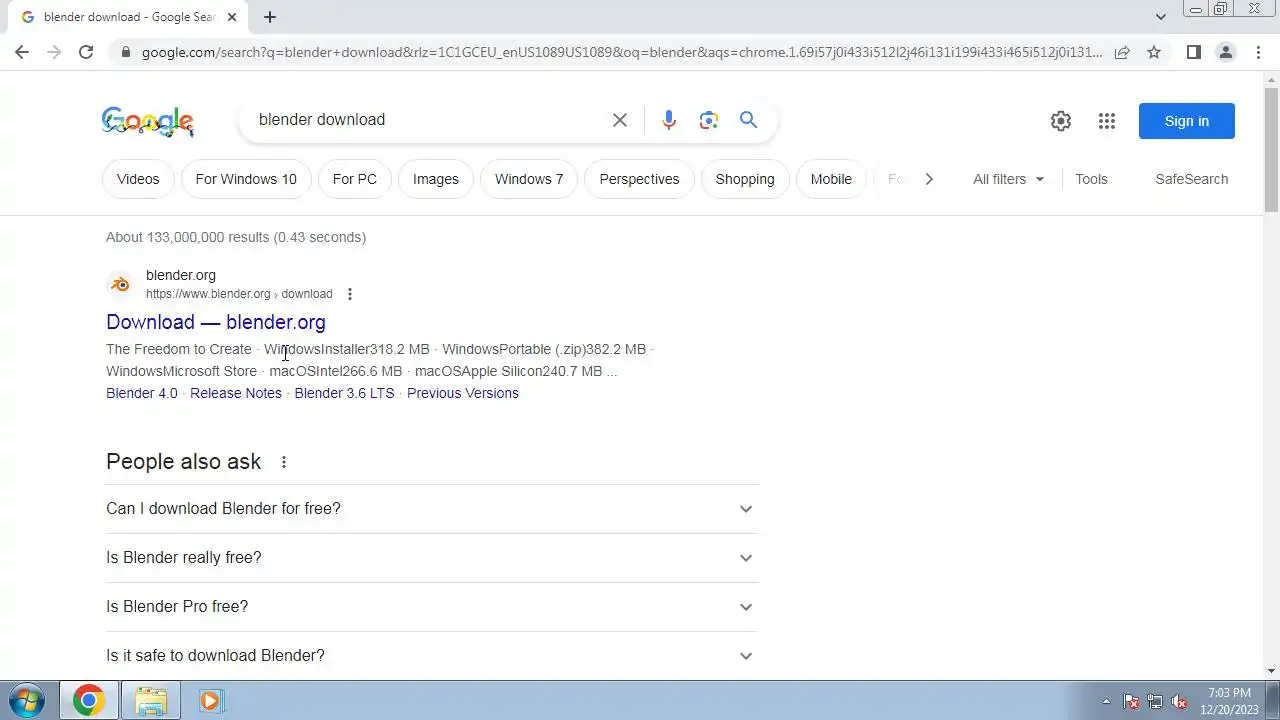This screenshot has width=1280, height=720.
Task: Click the taskbar clock showing 7:03 PM
Action: coord(1229,701)
